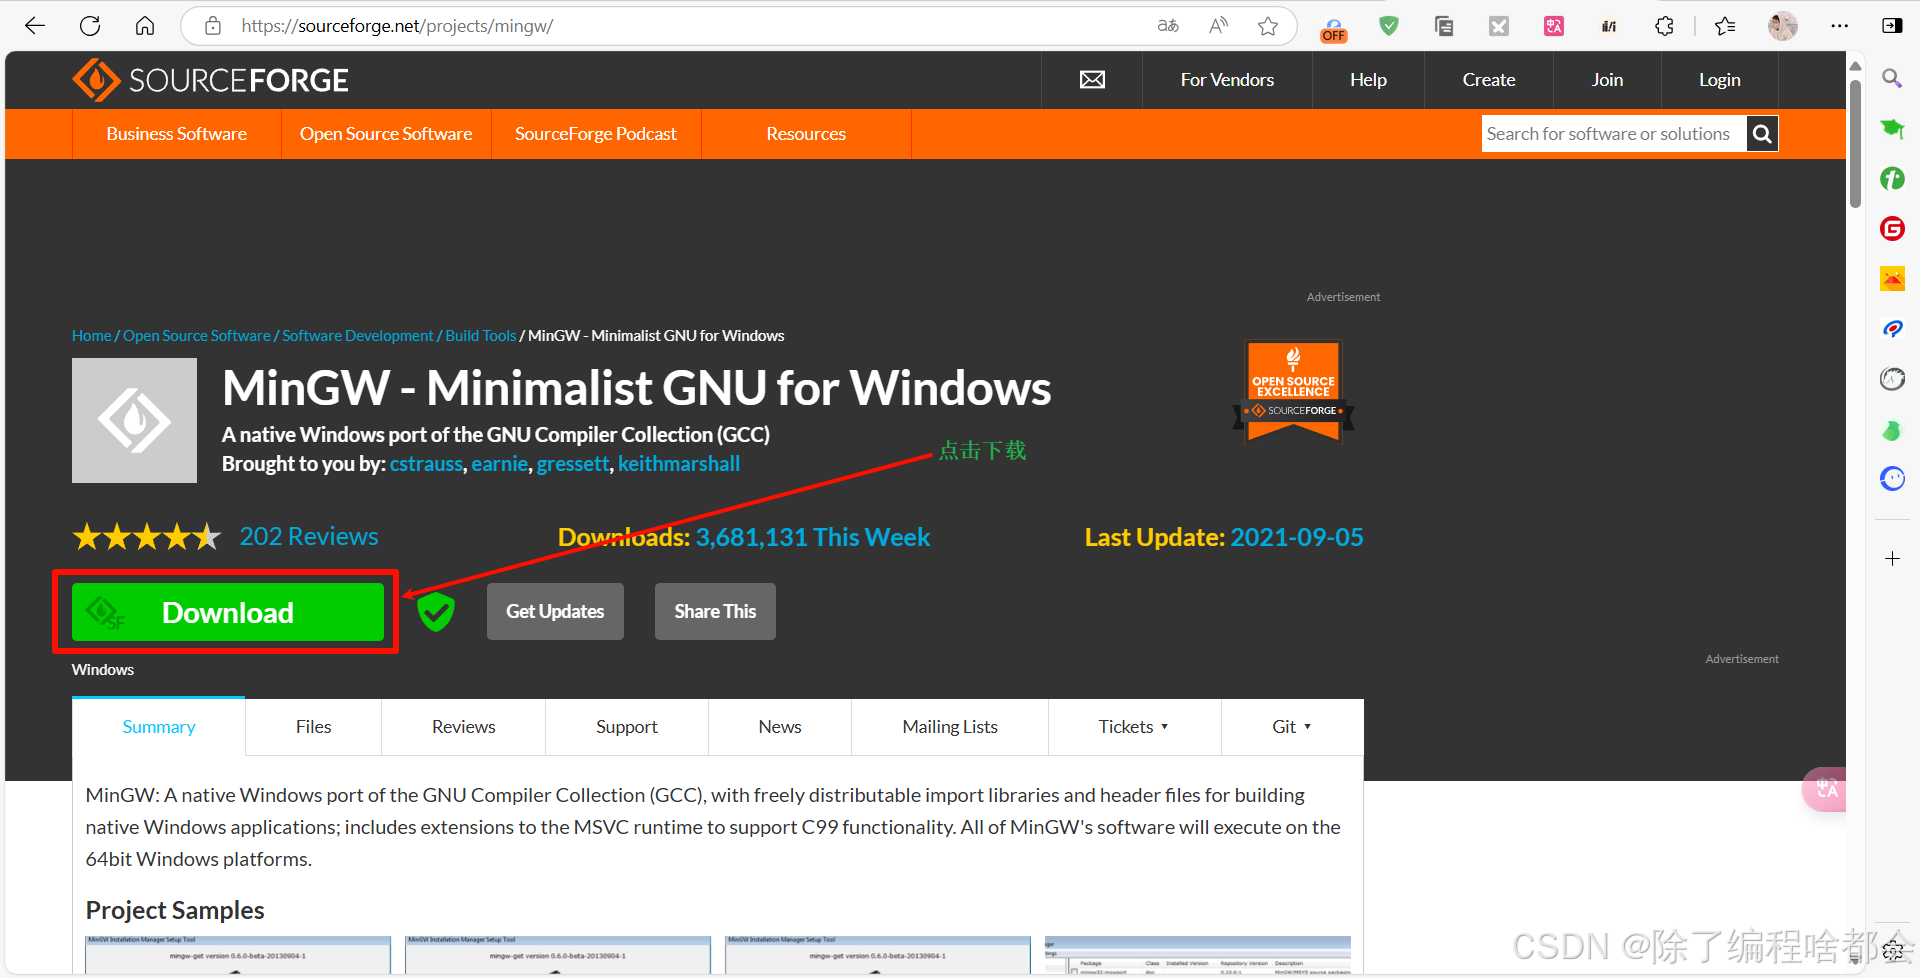Follow Build Tools breadcrumb link

pos(481,336)
